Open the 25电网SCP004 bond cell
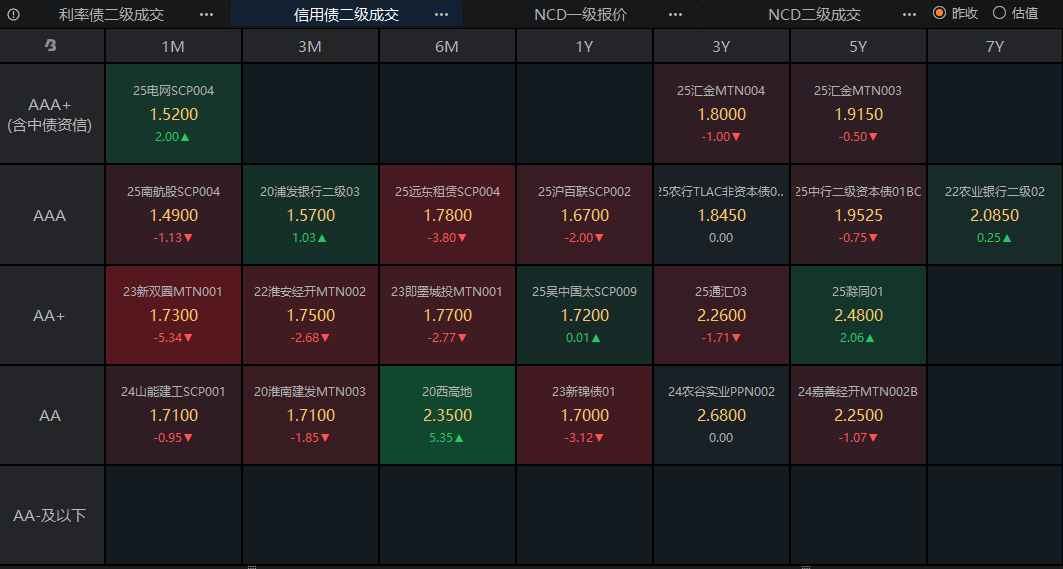The width and height of the screenshot is (1063, 569). pyautogui.click(x=174, y=113)
